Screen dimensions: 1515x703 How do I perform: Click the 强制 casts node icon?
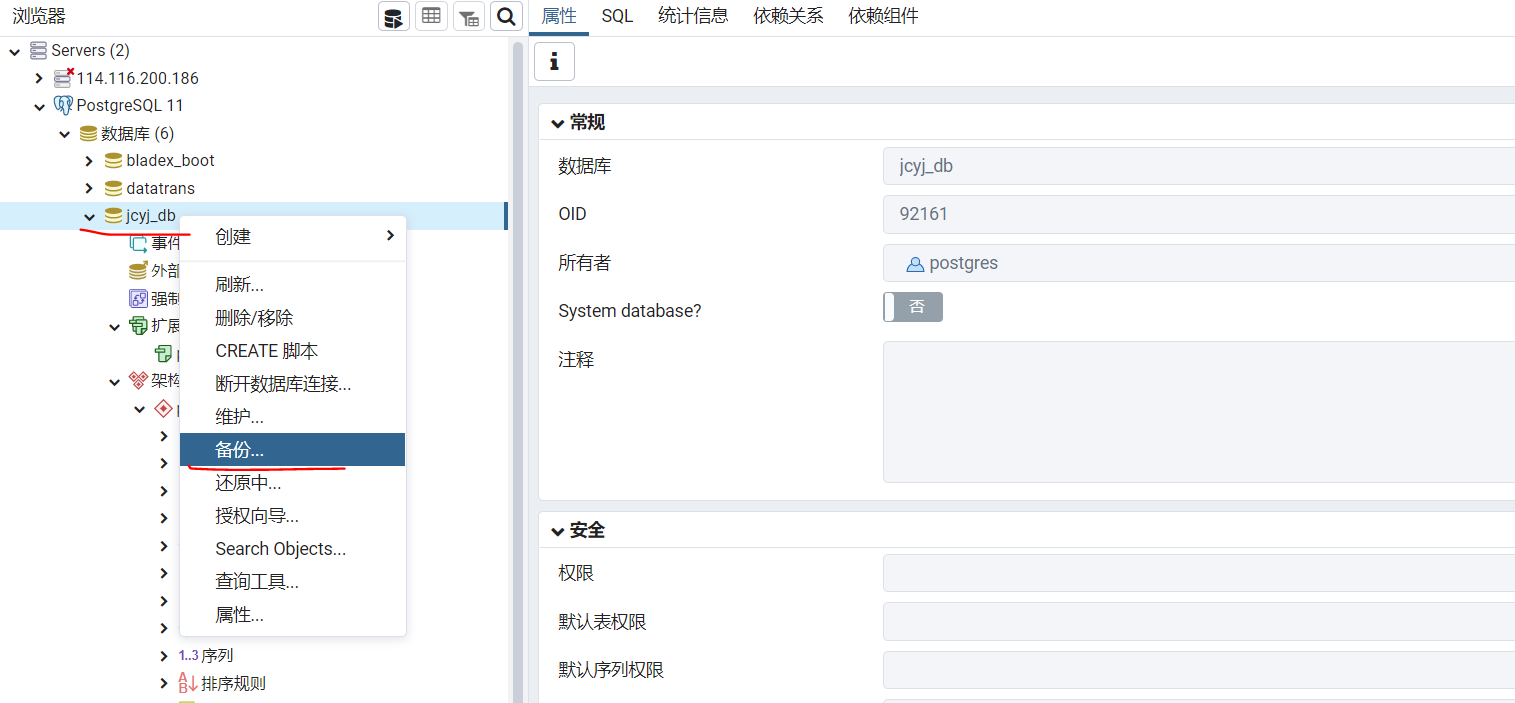[x=139, y=298]
